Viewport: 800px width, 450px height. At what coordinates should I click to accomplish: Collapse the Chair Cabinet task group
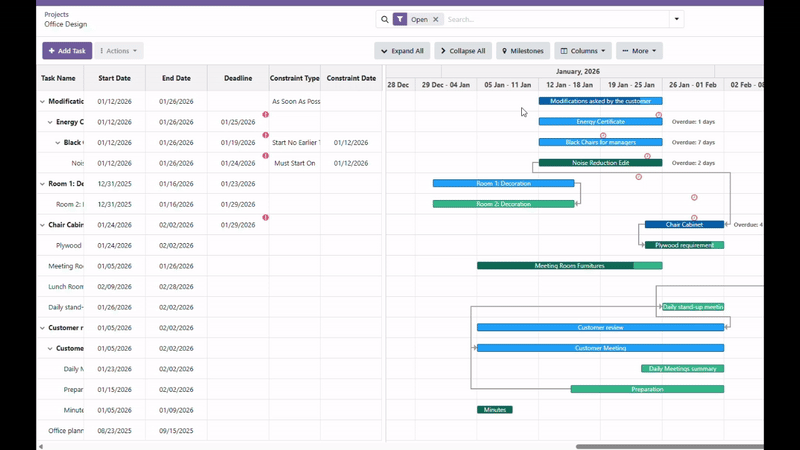coord(42,225)
